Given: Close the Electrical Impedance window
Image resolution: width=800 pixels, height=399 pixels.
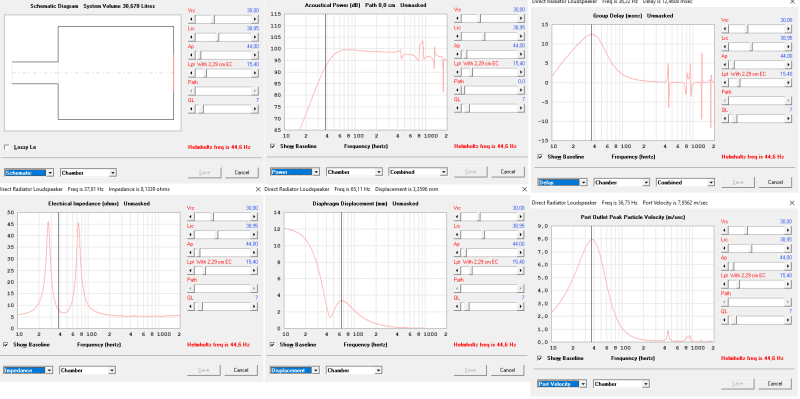Looking at the screenshot, I should (258, 189).
